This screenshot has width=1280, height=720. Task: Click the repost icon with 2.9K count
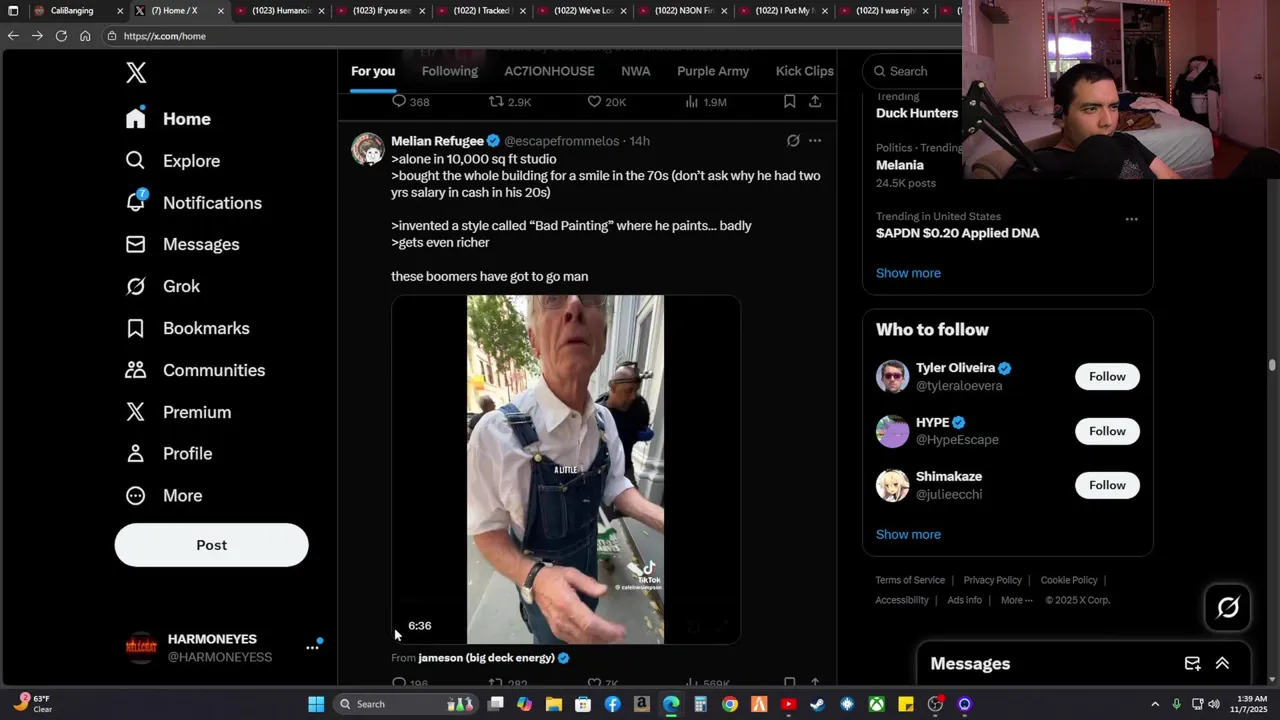[x=496, y=101]
